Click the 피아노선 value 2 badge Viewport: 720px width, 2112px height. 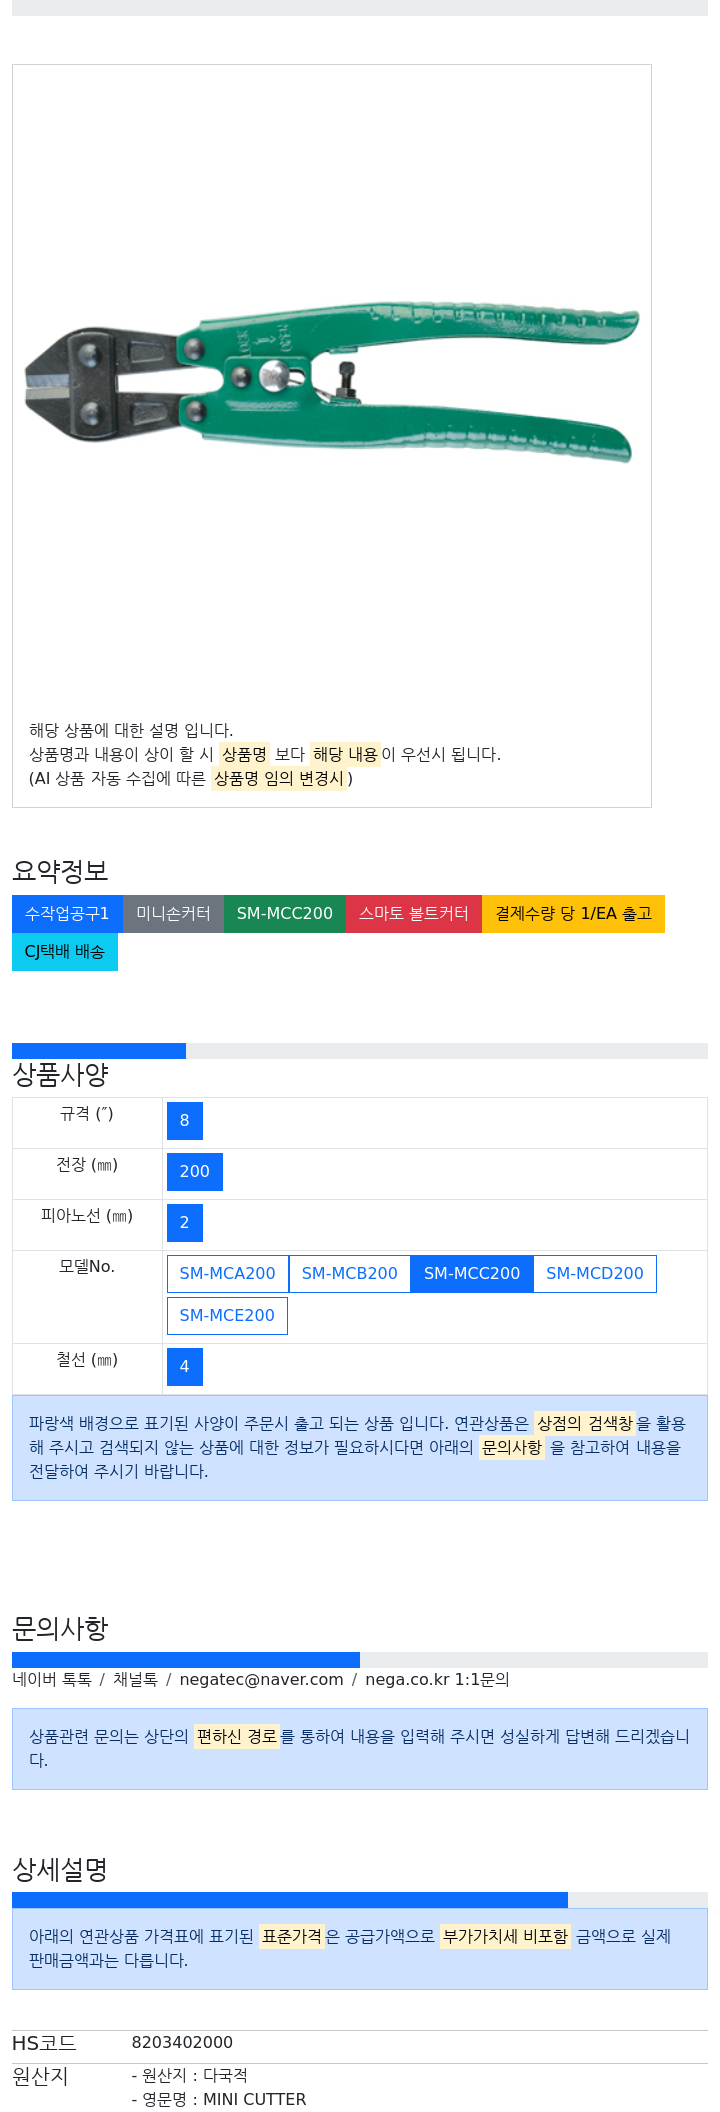(x=184, y=1223)
